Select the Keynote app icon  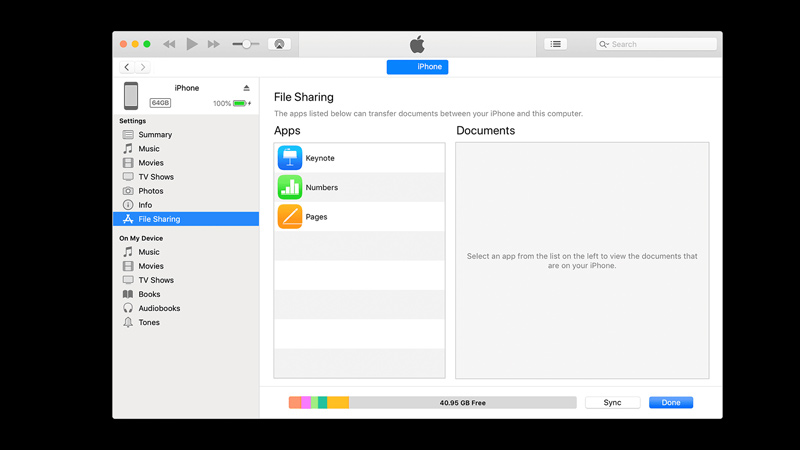(290, 158)
